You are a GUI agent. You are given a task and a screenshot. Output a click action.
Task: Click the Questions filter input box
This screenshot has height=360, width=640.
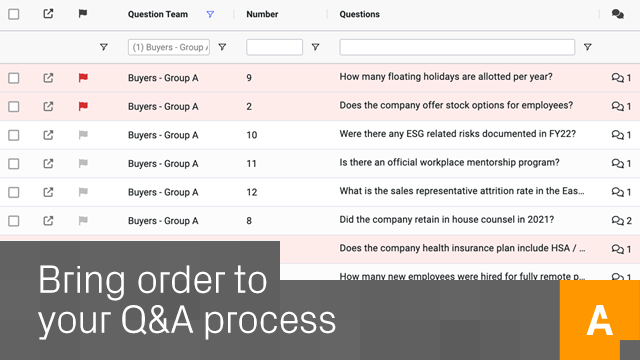click(457, 47)
